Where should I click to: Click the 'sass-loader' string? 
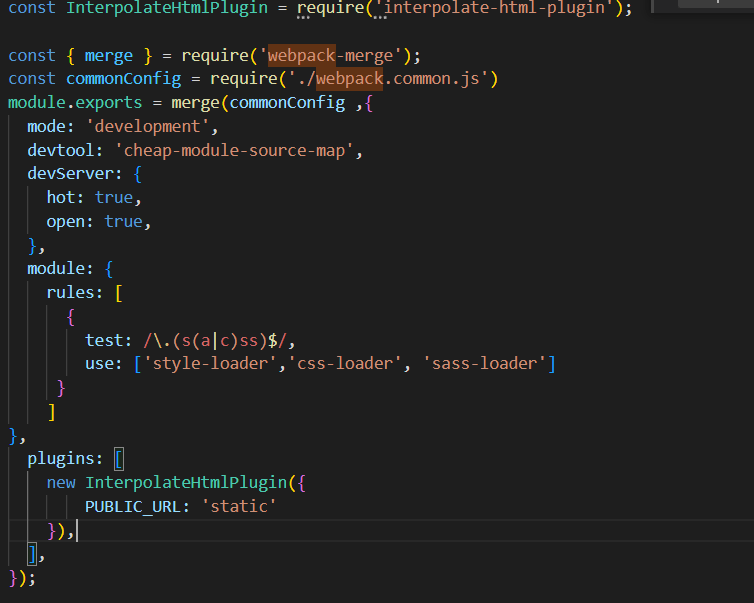(x=484, y=364)
